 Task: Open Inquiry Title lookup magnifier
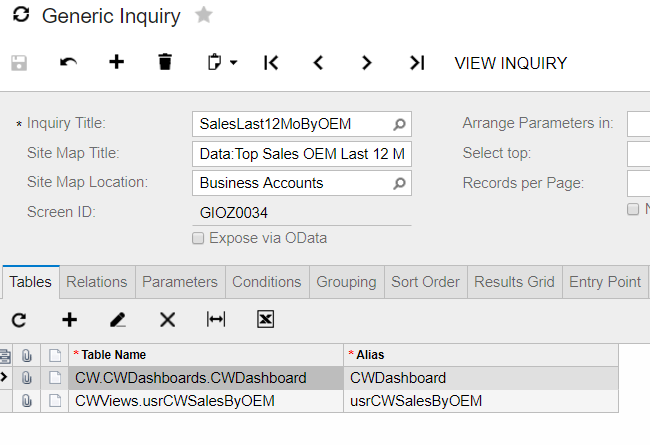[x=399, y=124]
